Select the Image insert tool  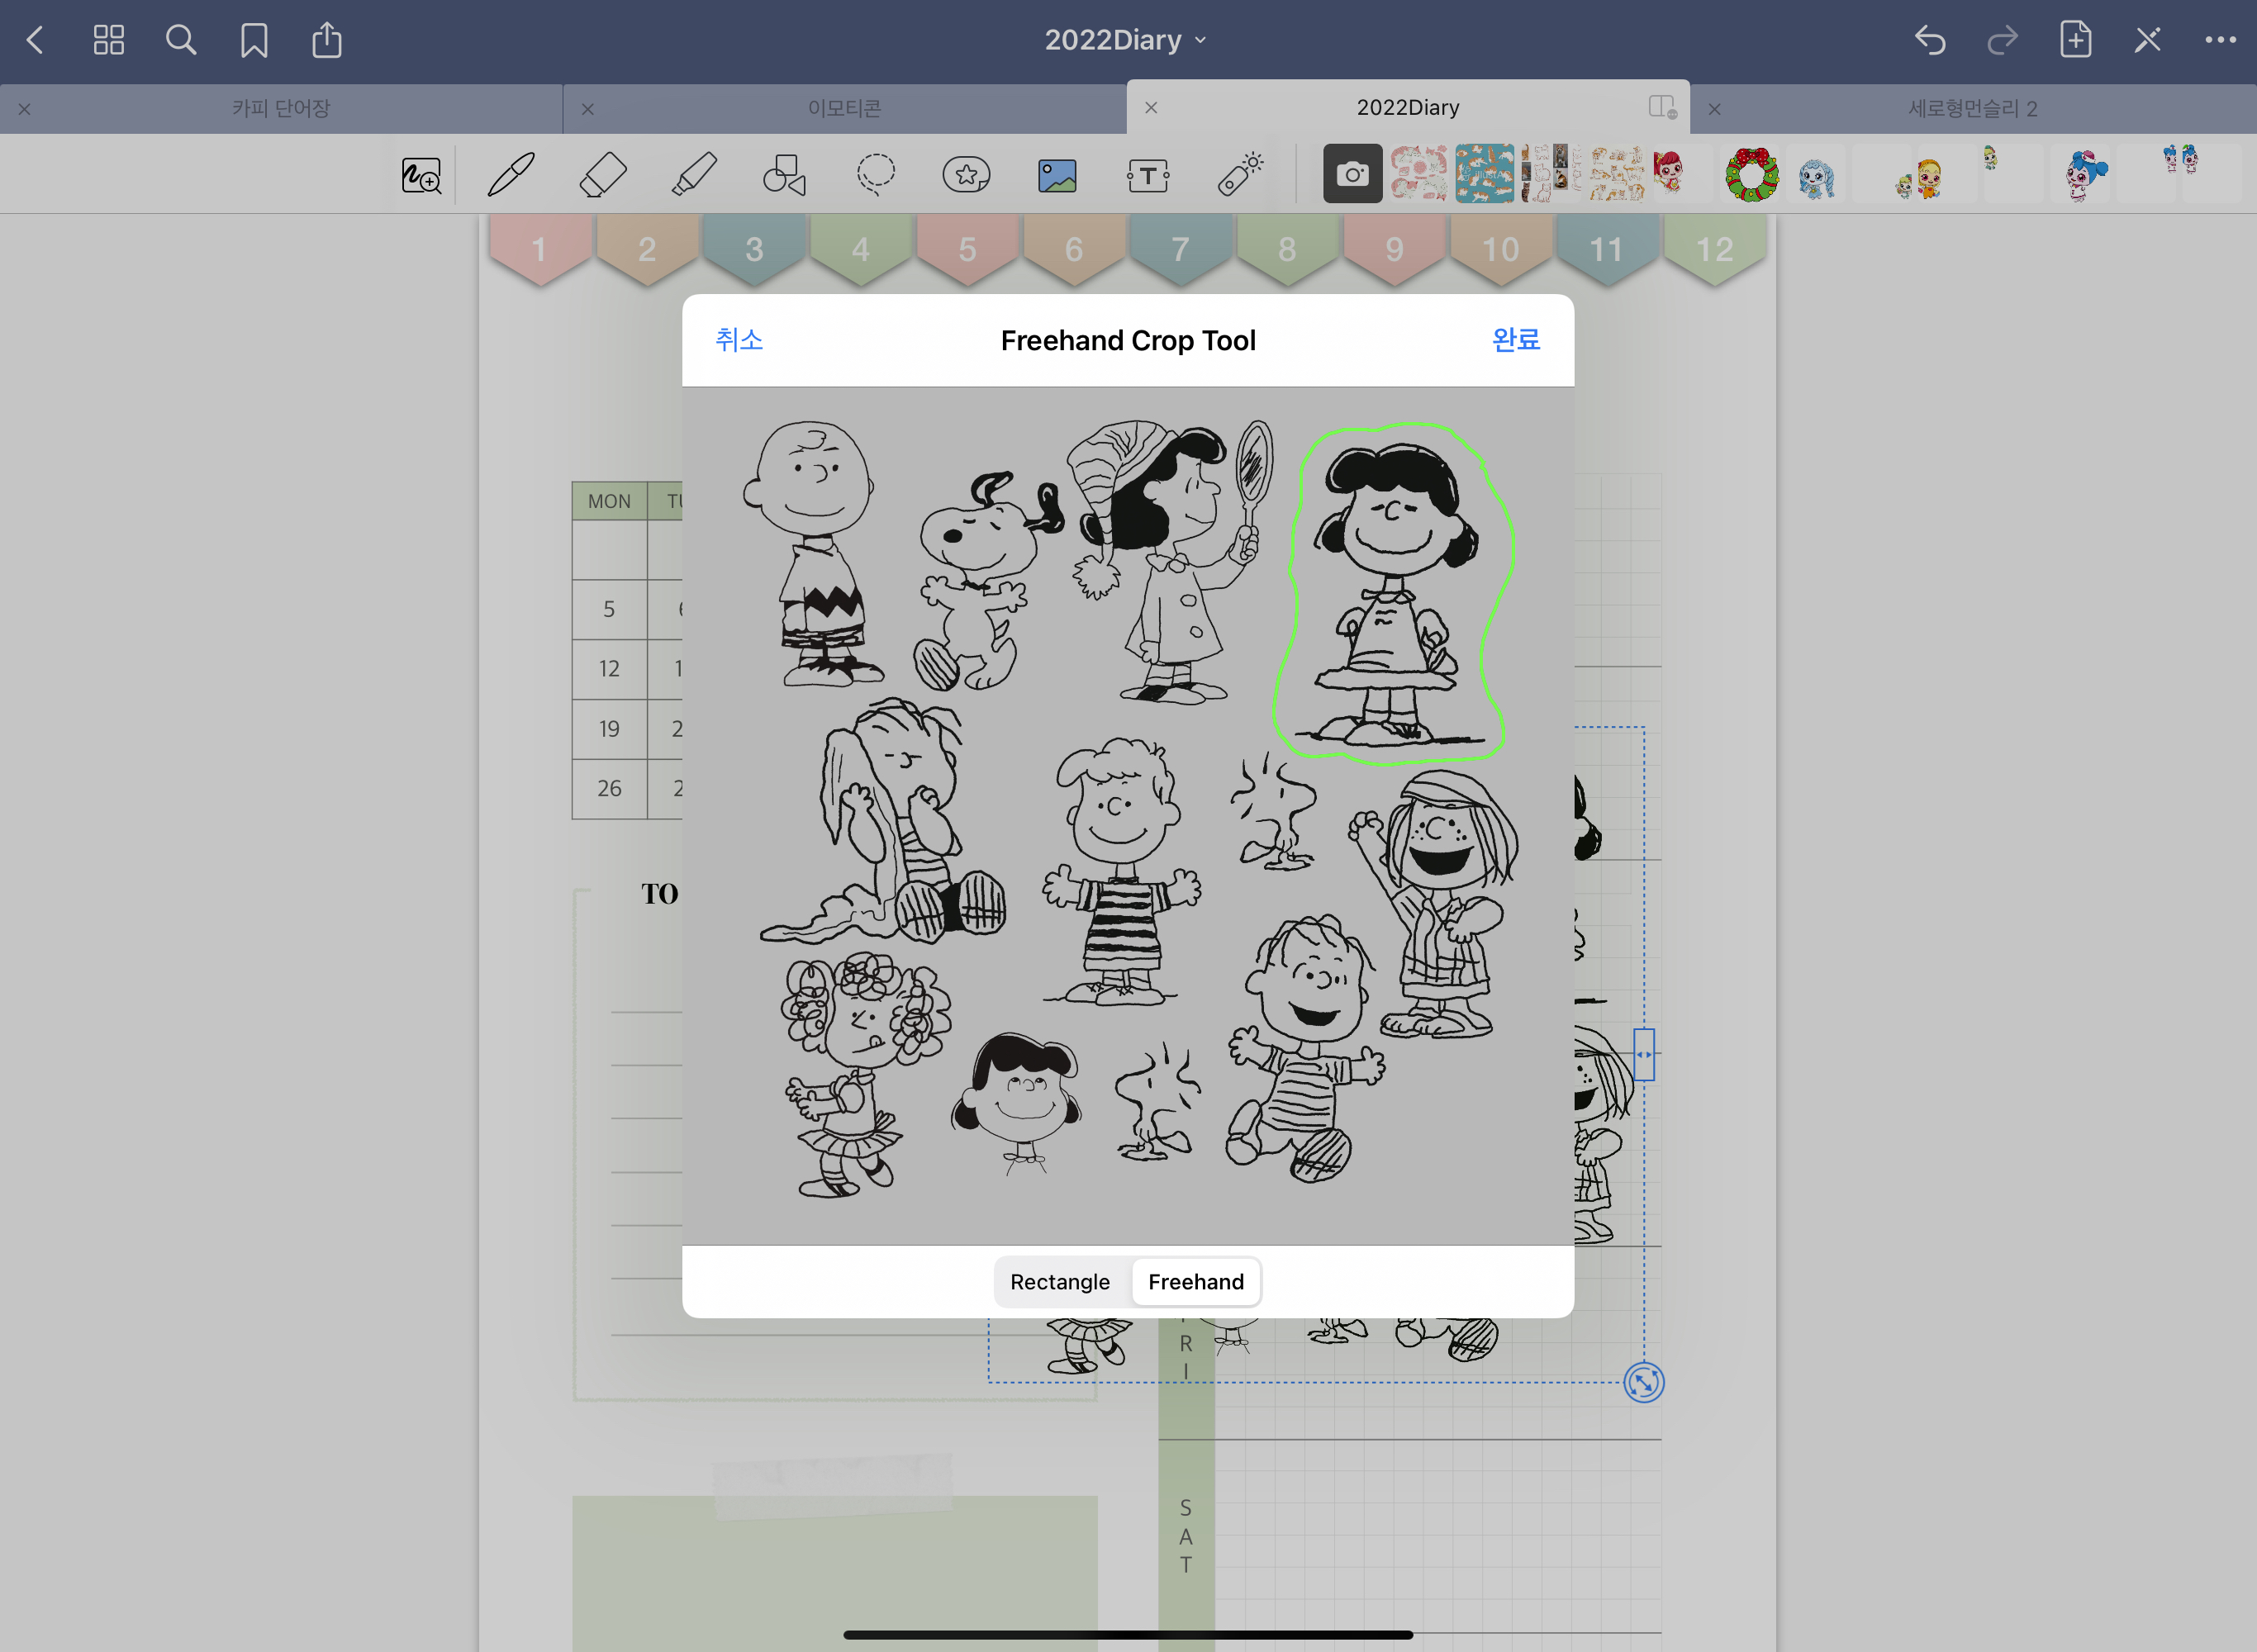[x=1057, y=176]
